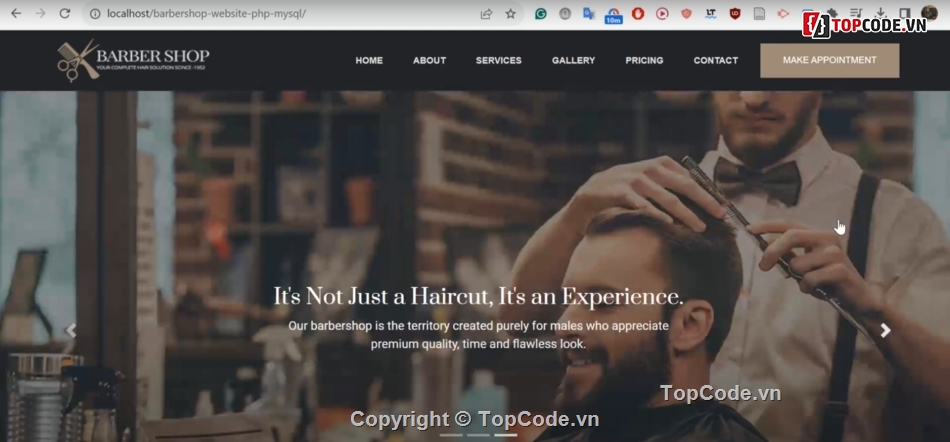
Task: Click the browser forward arrow
Action: (x=41, y=13)
